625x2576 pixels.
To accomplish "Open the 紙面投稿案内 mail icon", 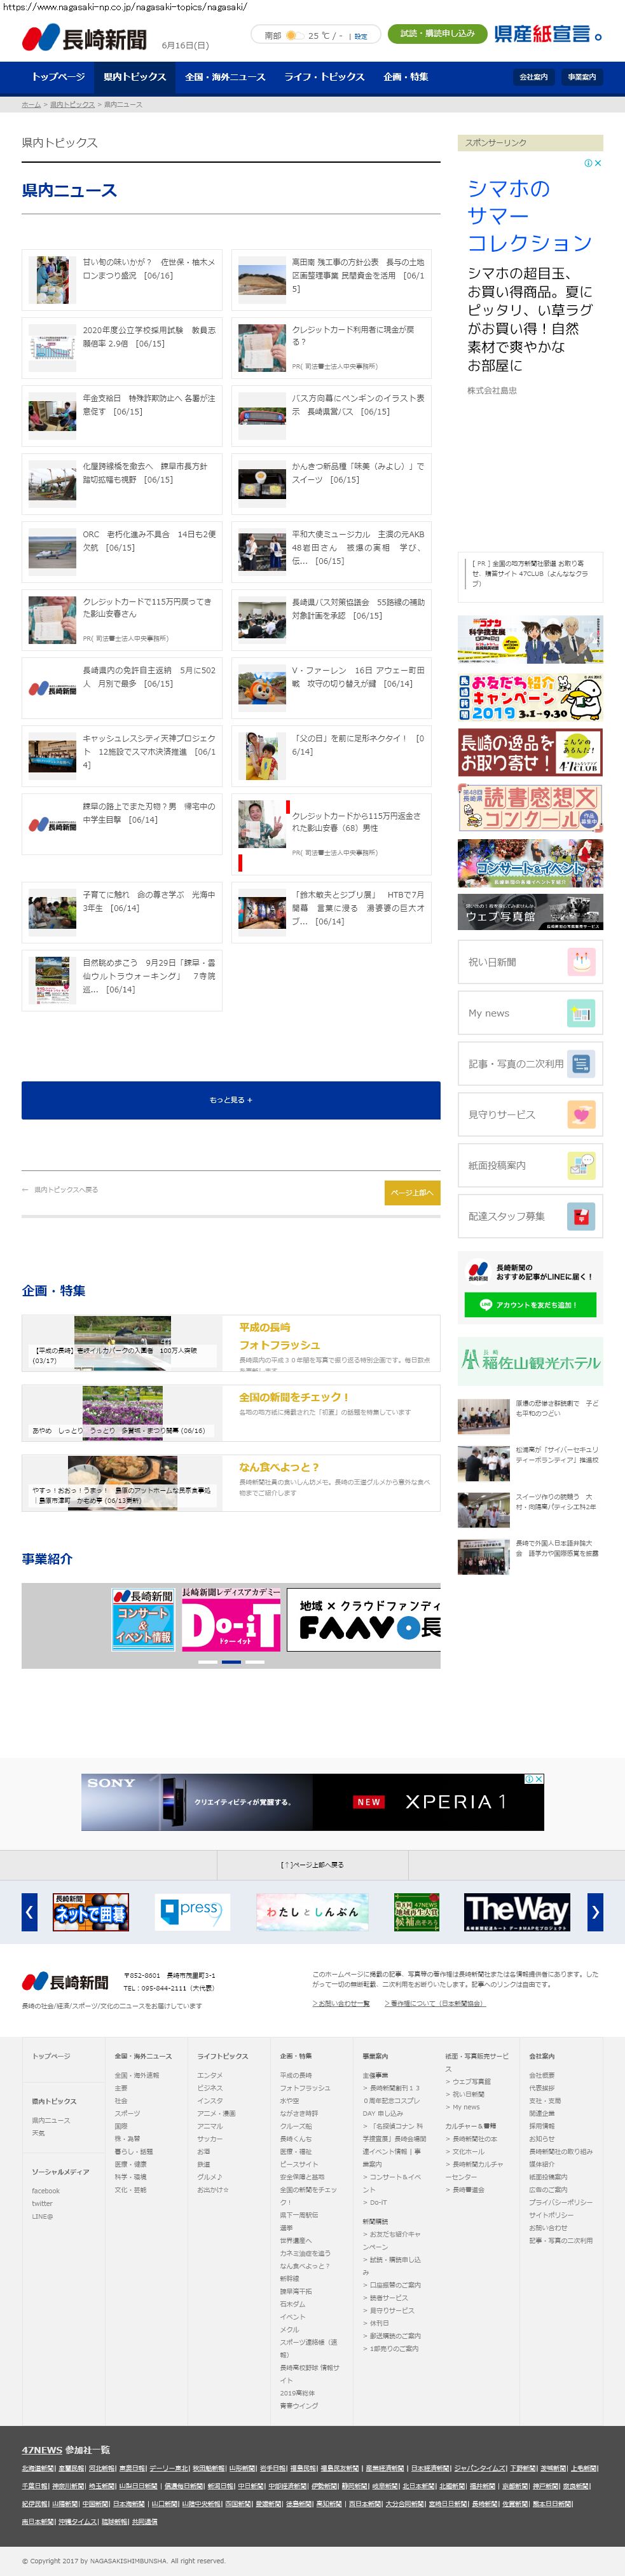I will 580,1165.
